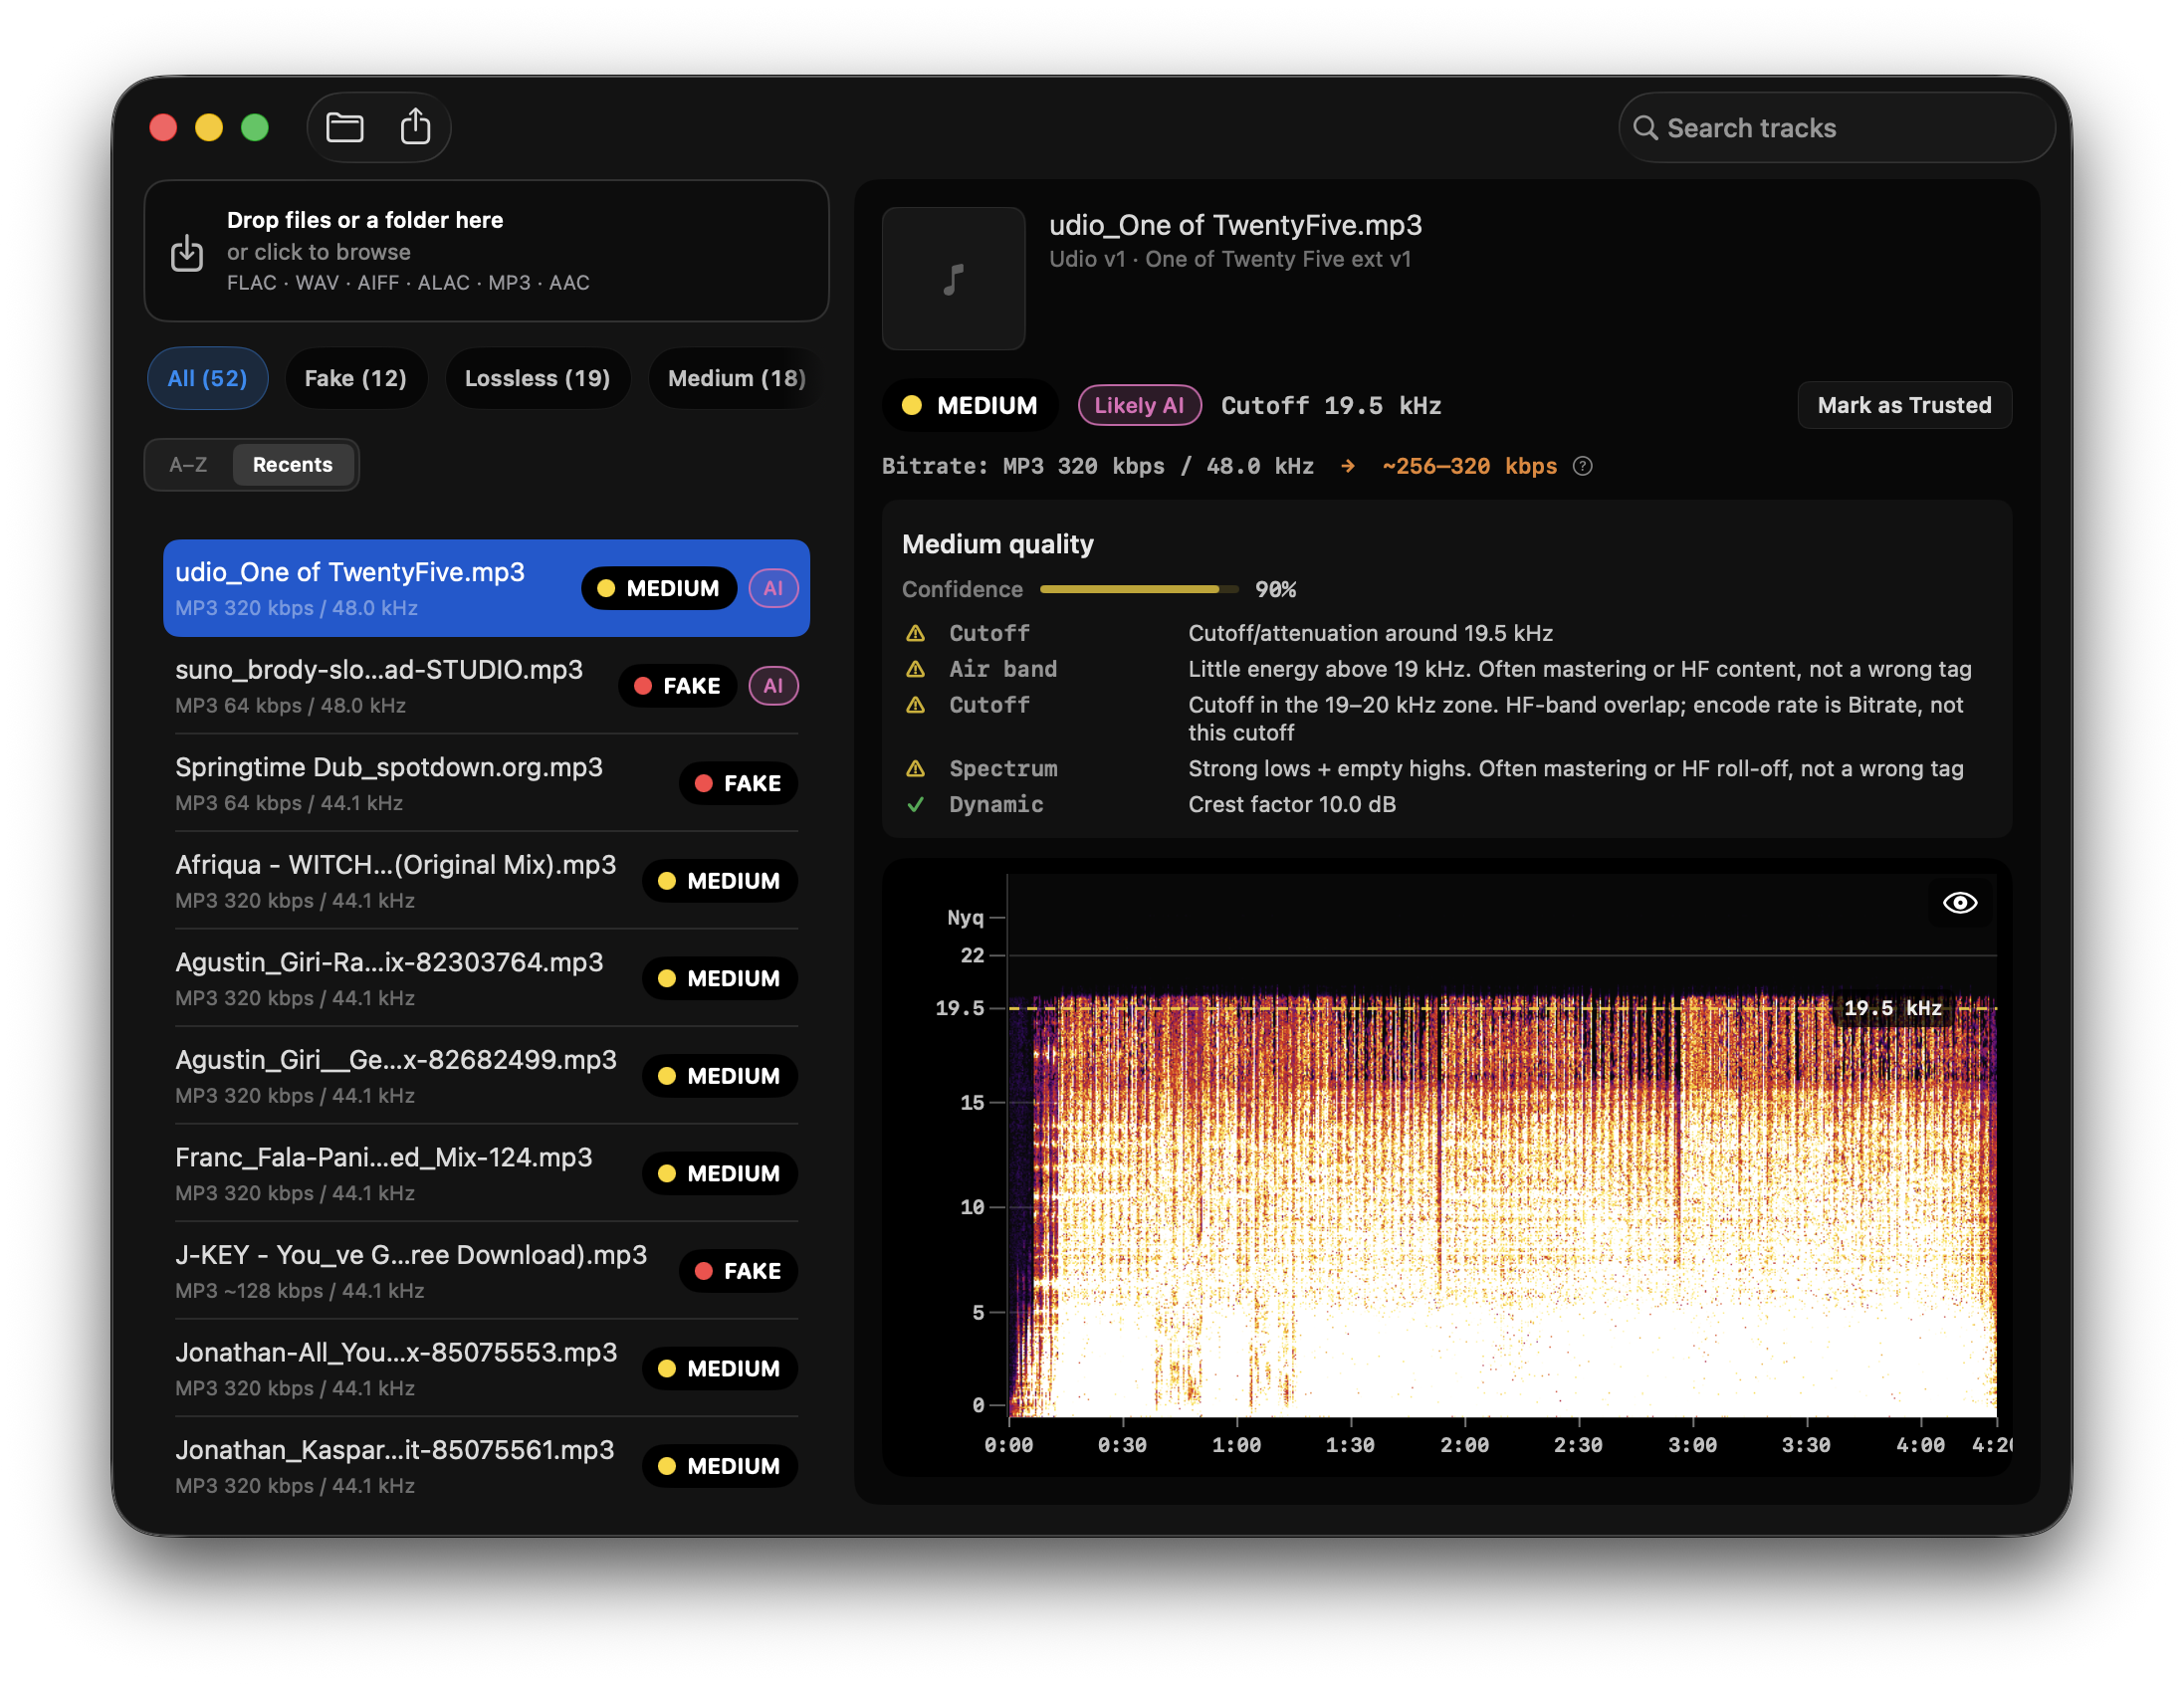Toggle spectrogram visibility with the eye icon
The height and width of the screenshot is (1684, 2184).
coord(1960,903)
